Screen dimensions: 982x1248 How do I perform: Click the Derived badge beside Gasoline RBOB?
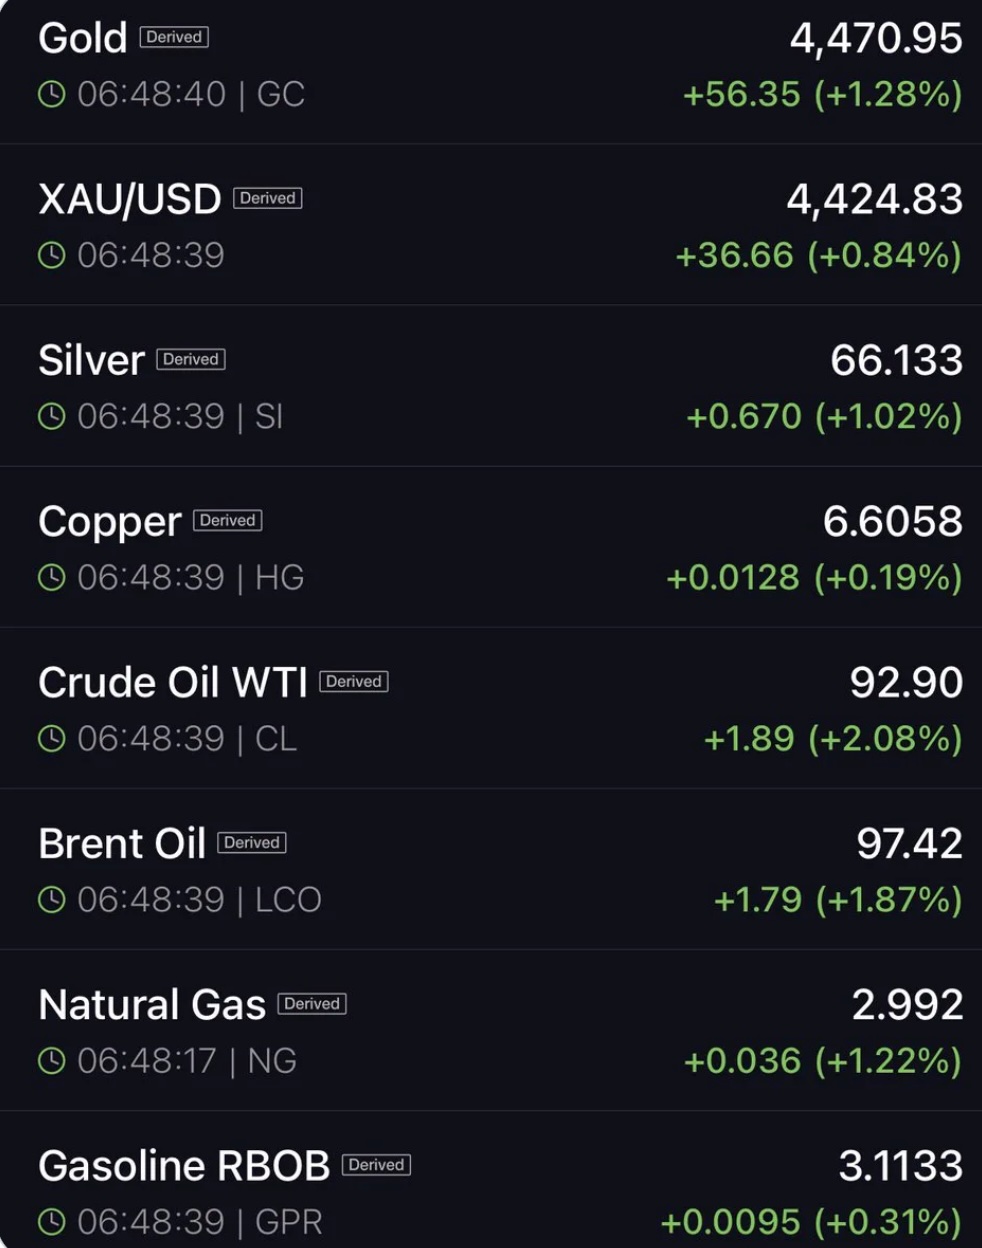click(377, 1164)
